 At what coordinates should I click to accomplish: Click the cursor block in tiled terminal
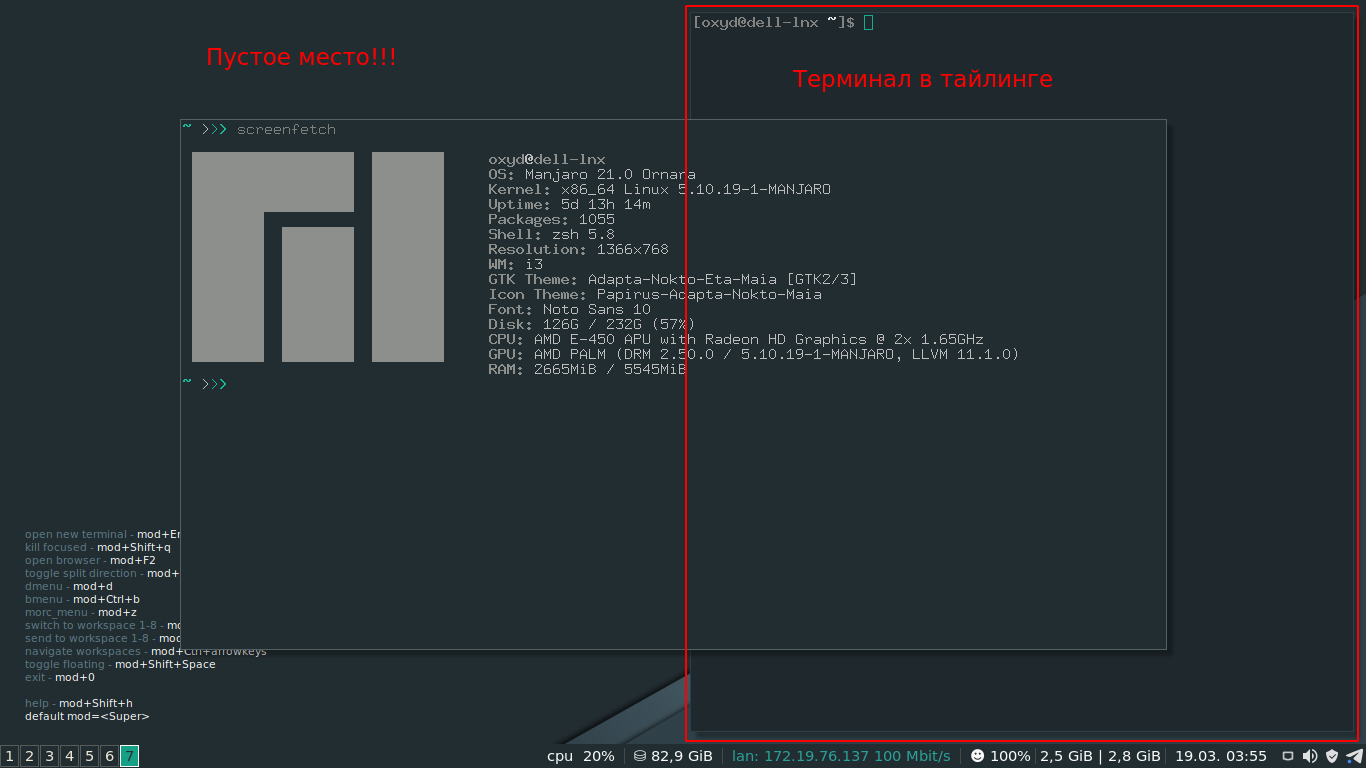[x=868, y=22]
